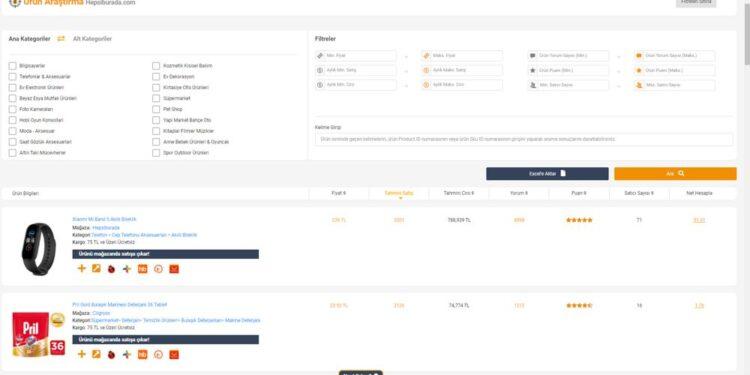Click the orange edit icon in Pril row
Image resolution: width=750 pixels, height=375 pixels.
click(96, 354)
